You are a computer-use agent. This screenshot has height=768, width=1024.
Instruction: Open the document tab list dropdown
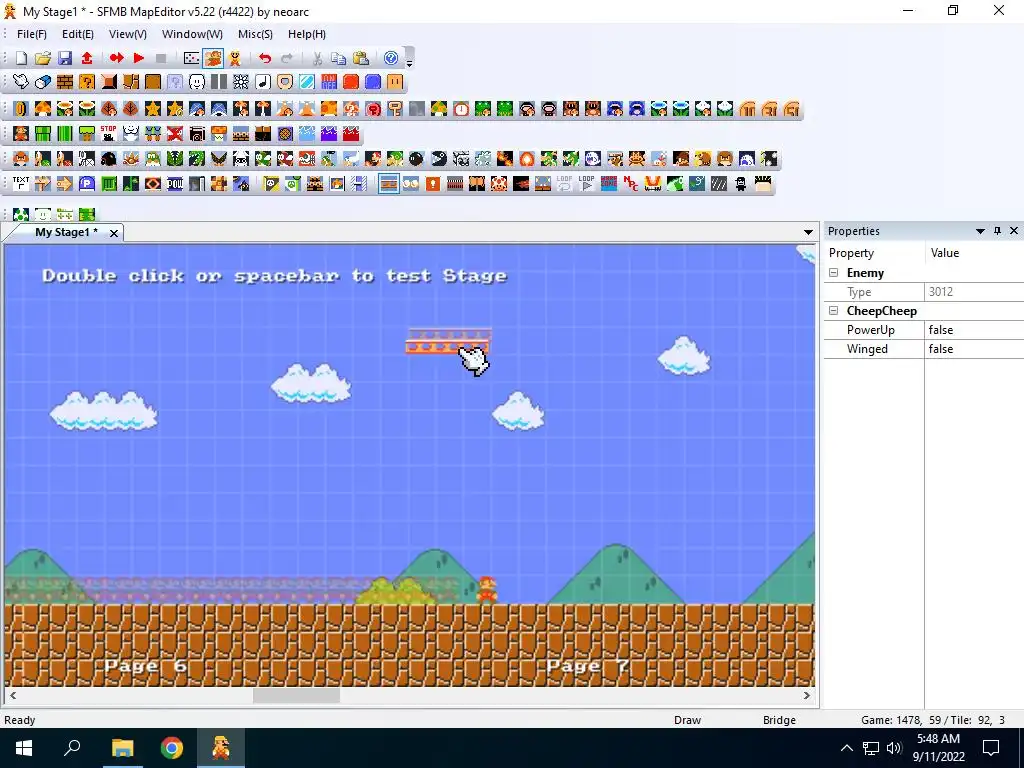(808, 232)
